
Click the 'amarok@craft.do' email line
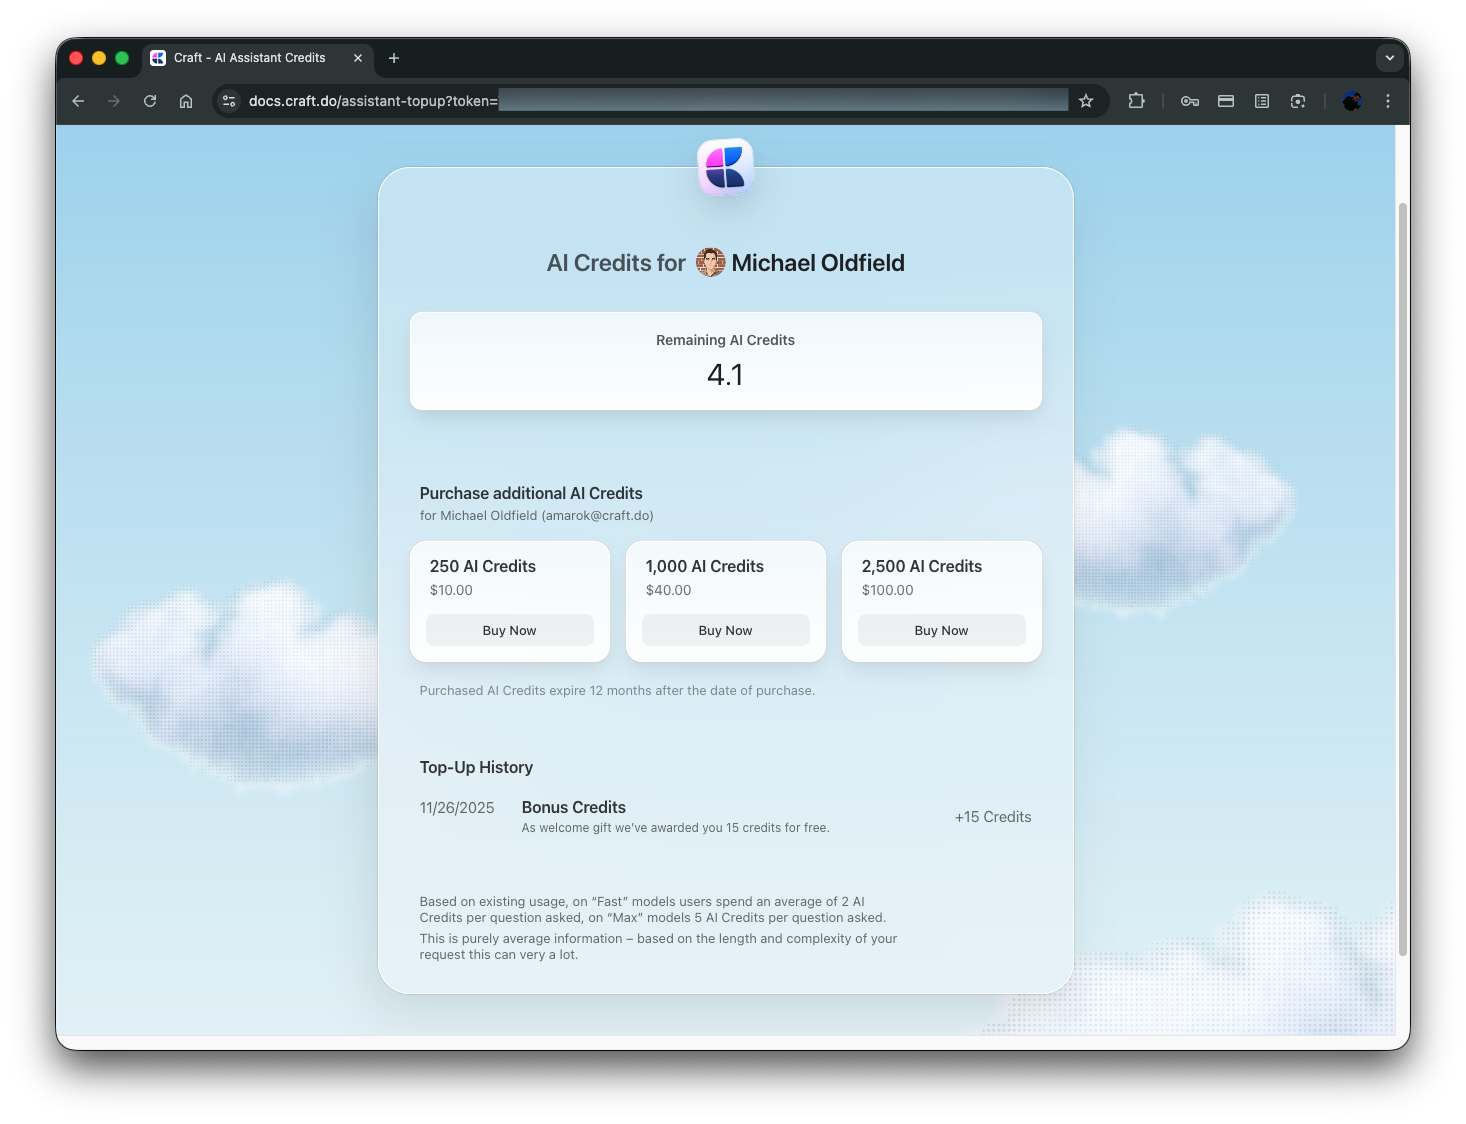point(537,516)
